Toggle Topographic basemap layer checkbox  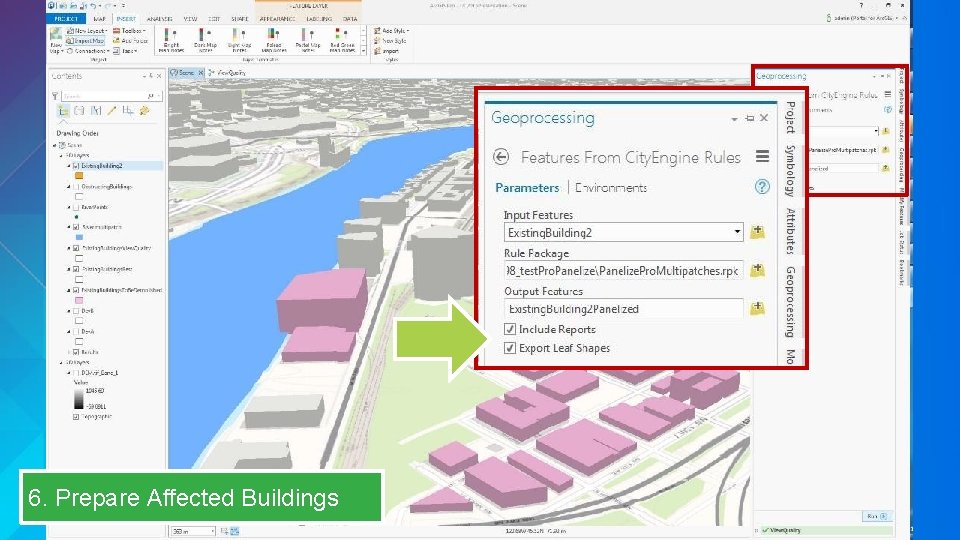pyautogui.click(x=76, y=416)
